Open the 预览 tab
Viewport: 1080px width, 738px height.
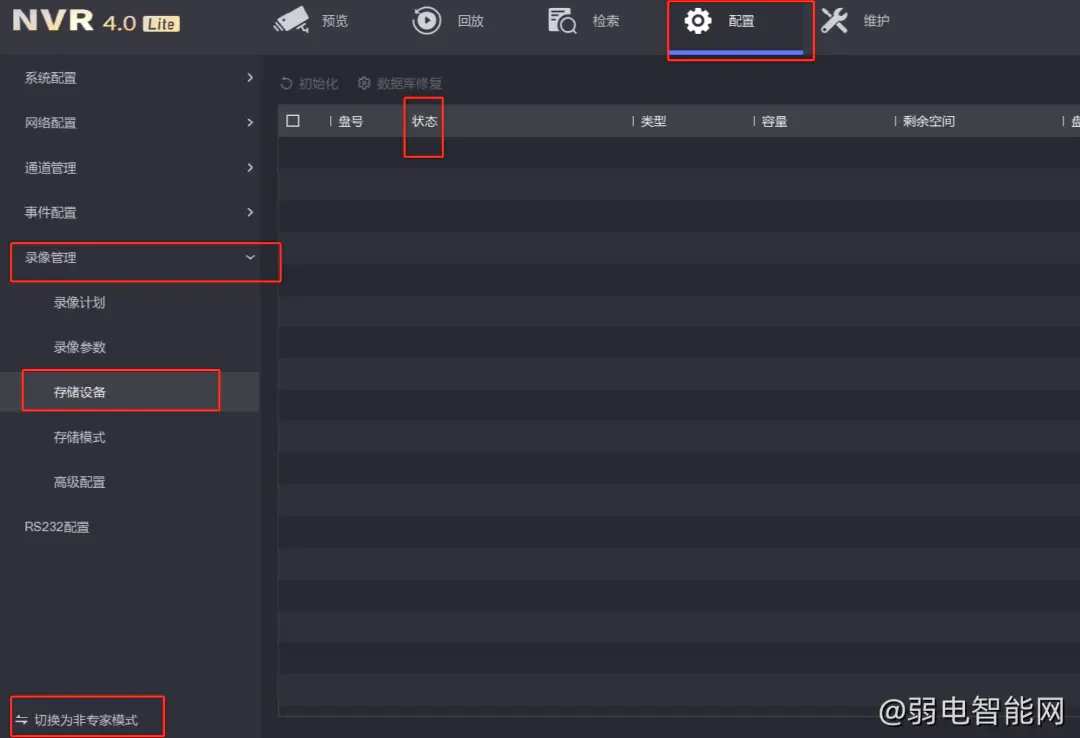pyautogui.click(x=311, y=21)
